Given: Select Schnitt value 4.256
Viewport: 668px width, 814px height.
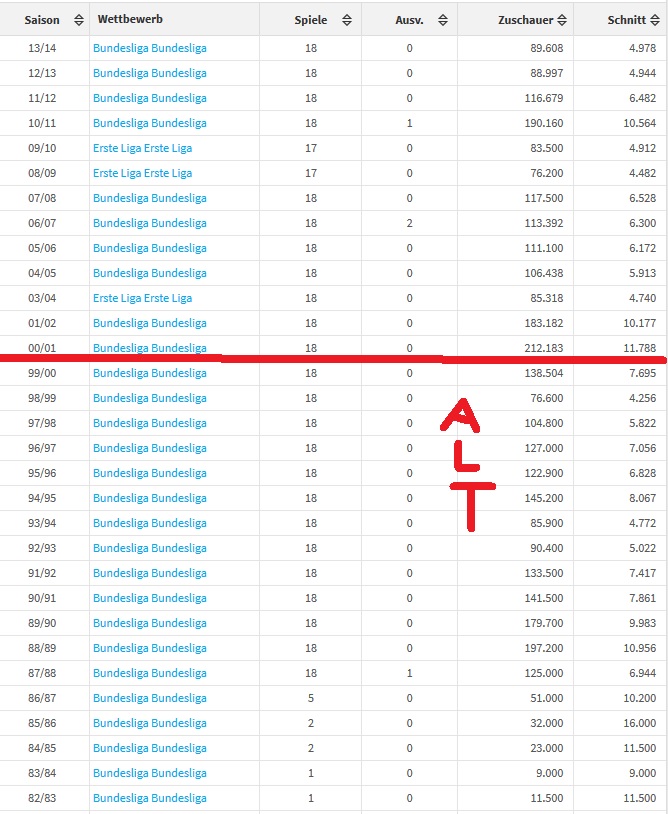Looking at the screenshot, I should coord(643,398).
